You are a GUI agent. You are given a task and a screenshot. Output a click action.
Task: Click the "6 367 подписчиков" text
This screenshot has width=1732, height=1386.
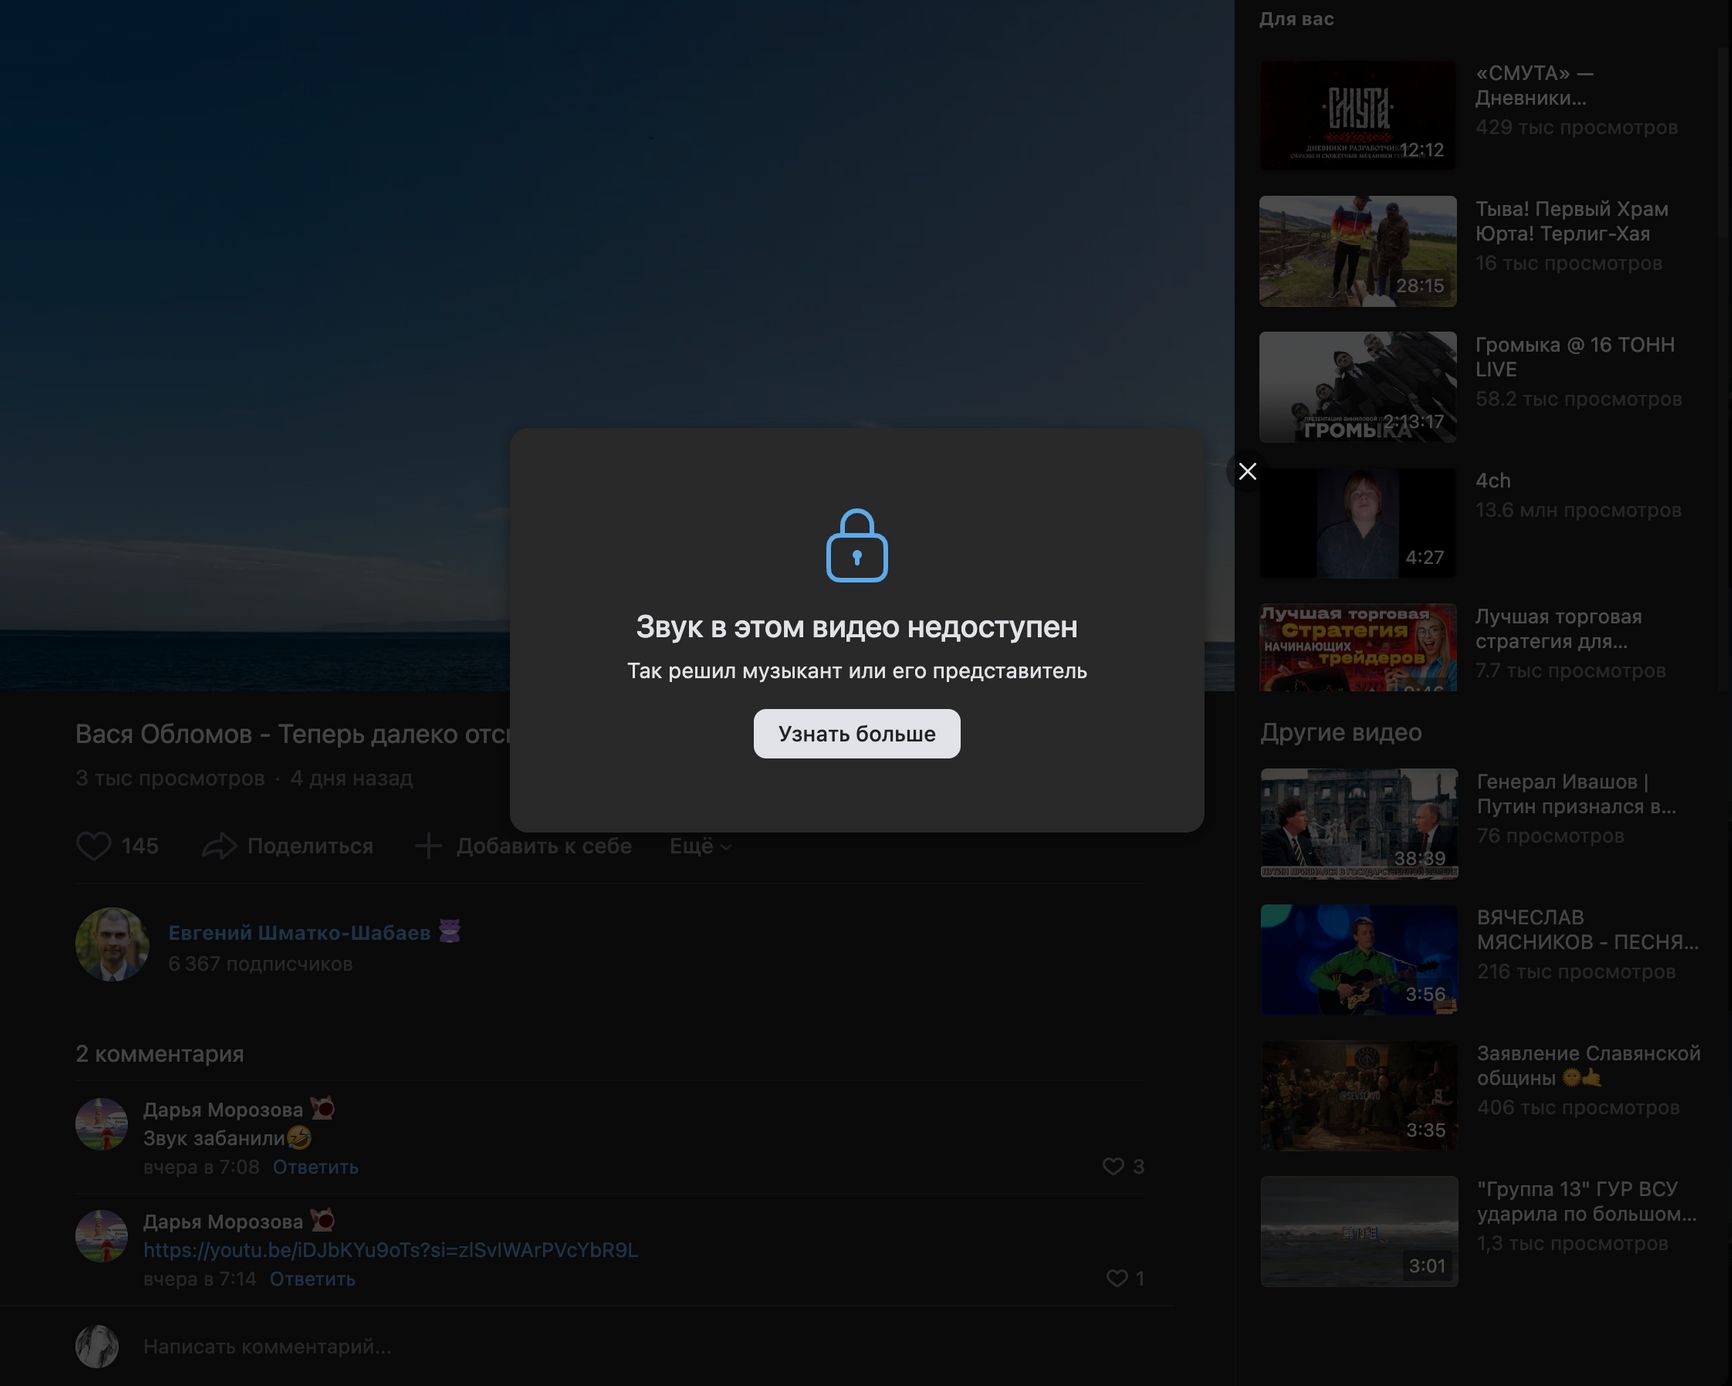[x=260, y=964]
